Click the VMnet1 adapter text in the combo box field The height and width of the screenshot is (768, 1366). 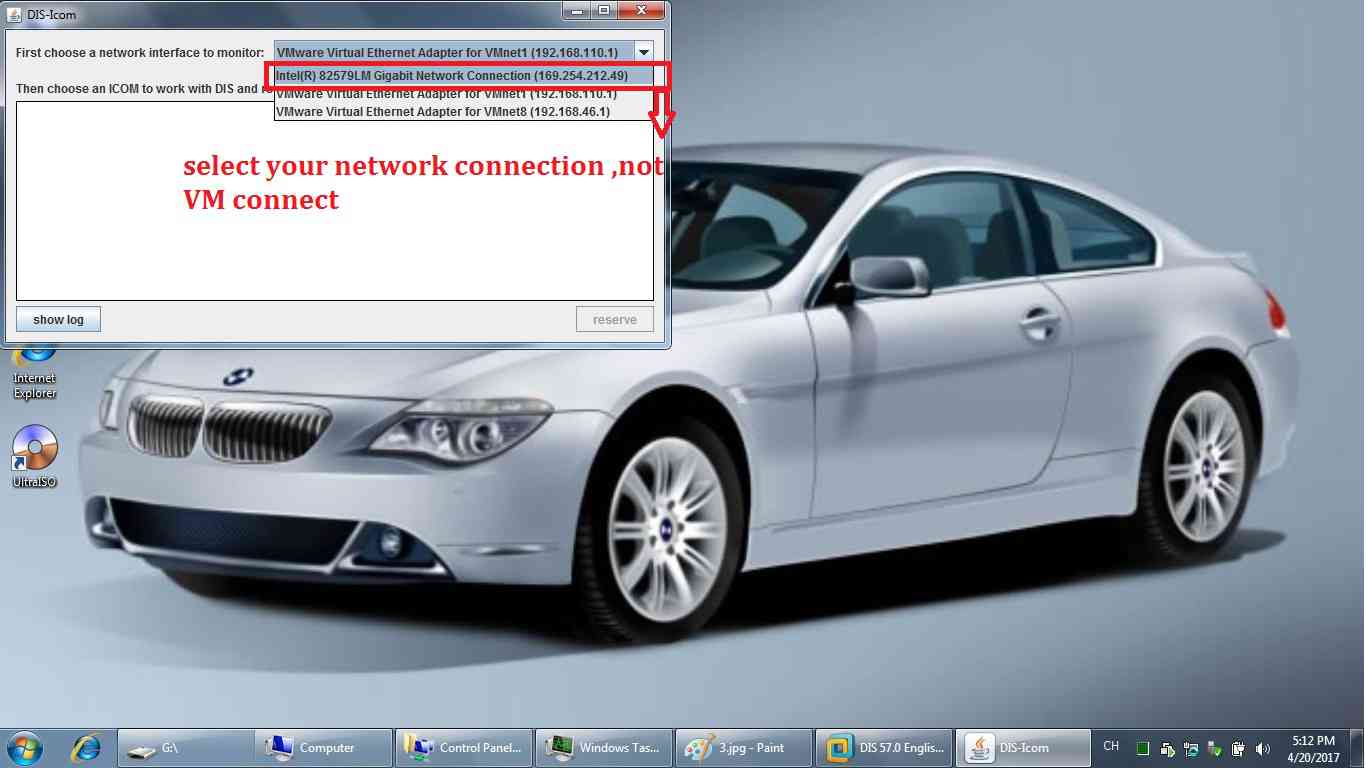[447, 52]
